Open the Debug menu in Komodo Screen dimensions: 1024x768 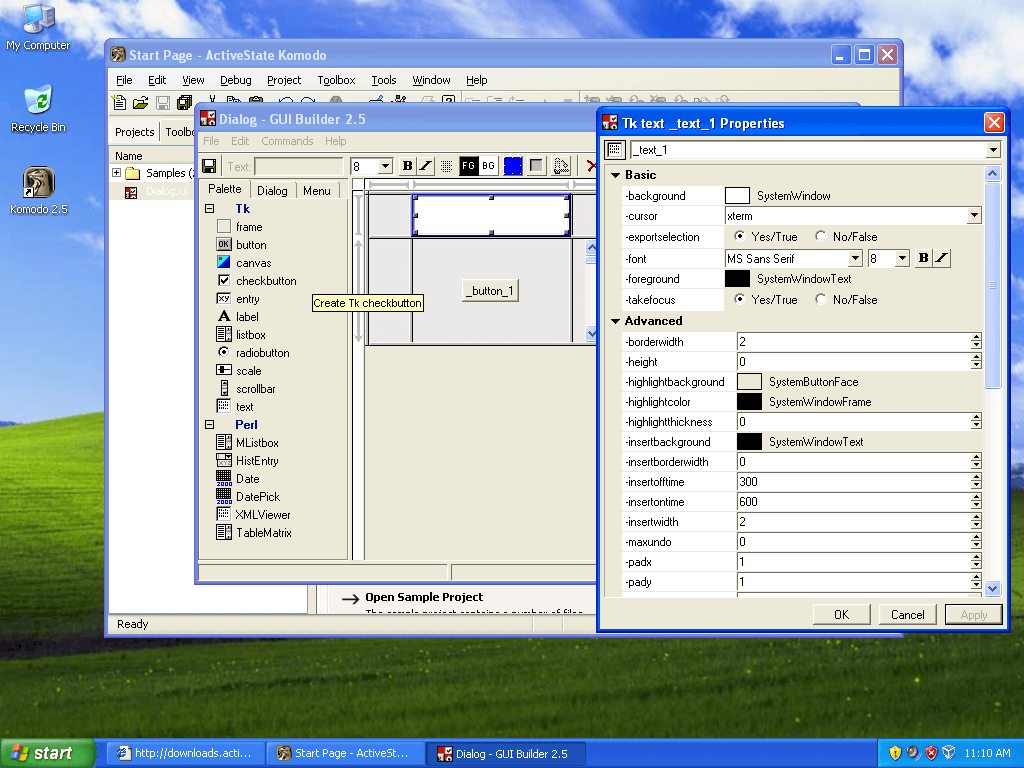pyautogui.click(x=236, y=80)
